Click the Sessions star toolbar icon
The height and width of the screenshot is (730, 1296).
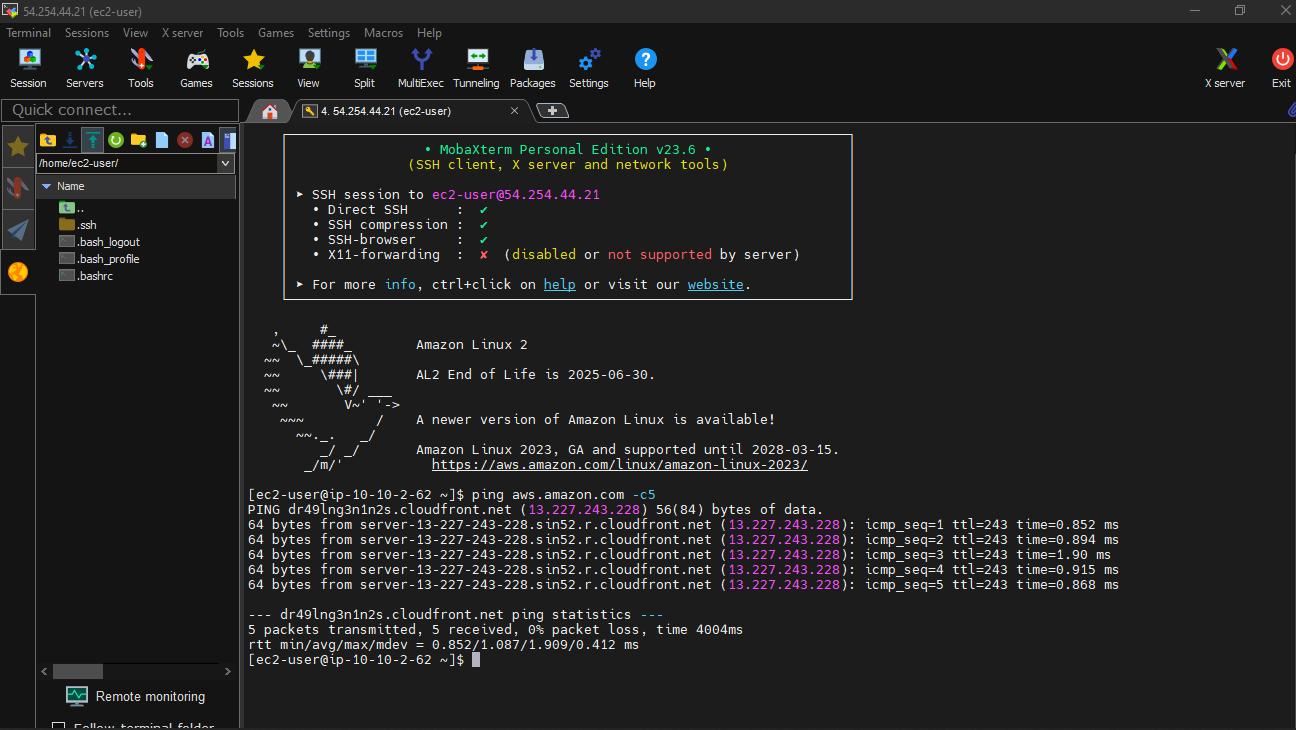(253, 68)
